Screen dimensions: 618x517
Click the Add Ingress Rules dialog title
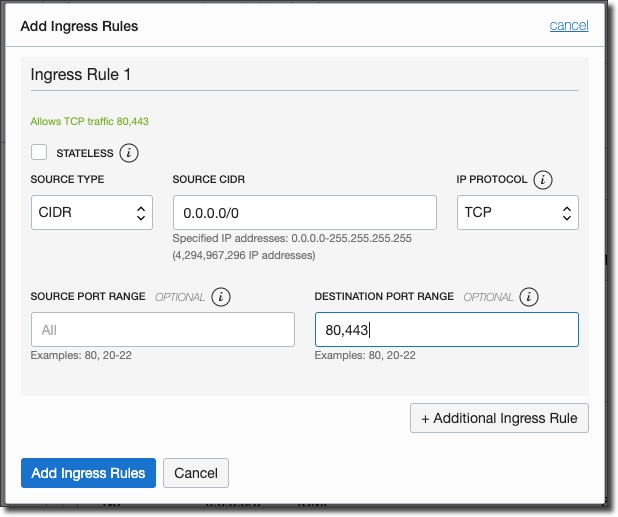tap(79, 26)
